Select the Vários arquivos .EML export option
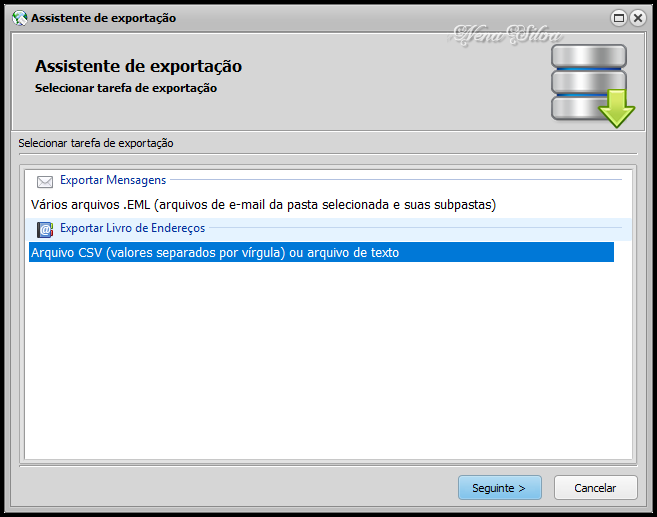 click(264, 204)
